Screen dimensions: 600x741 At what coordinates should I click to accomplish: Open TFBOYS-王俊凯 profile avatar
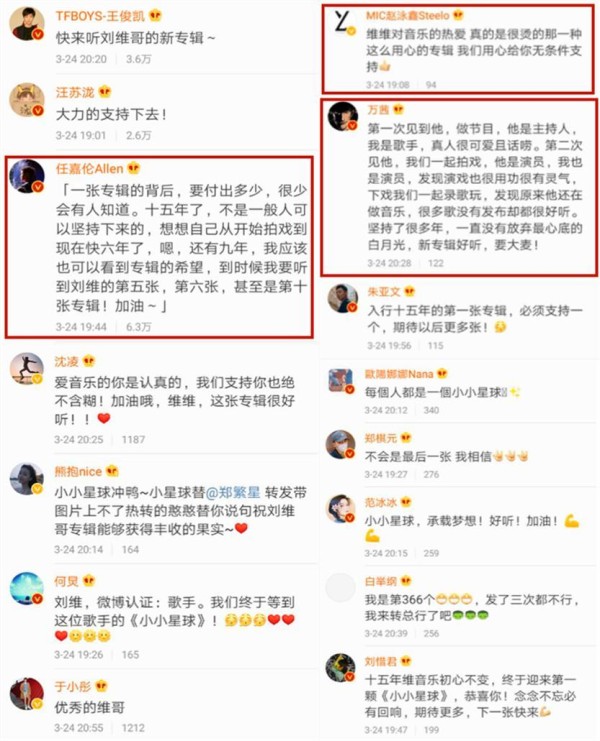coord(26,24)
